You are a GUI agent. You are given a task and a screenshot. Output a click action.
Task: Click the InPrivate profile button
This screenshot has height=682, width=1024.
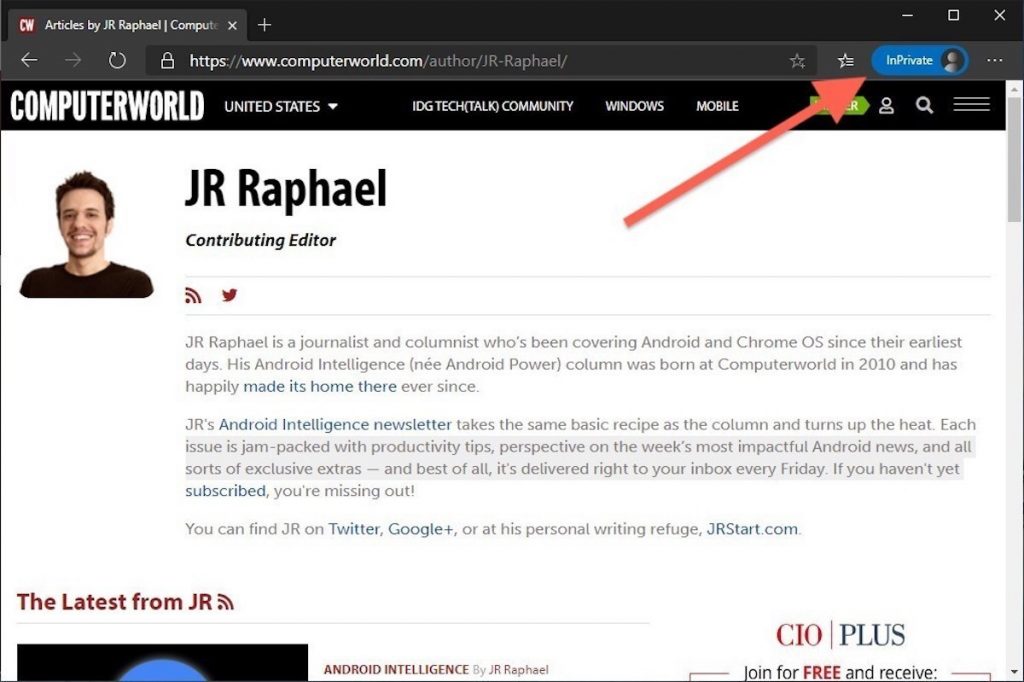click(x=919, y=61)
